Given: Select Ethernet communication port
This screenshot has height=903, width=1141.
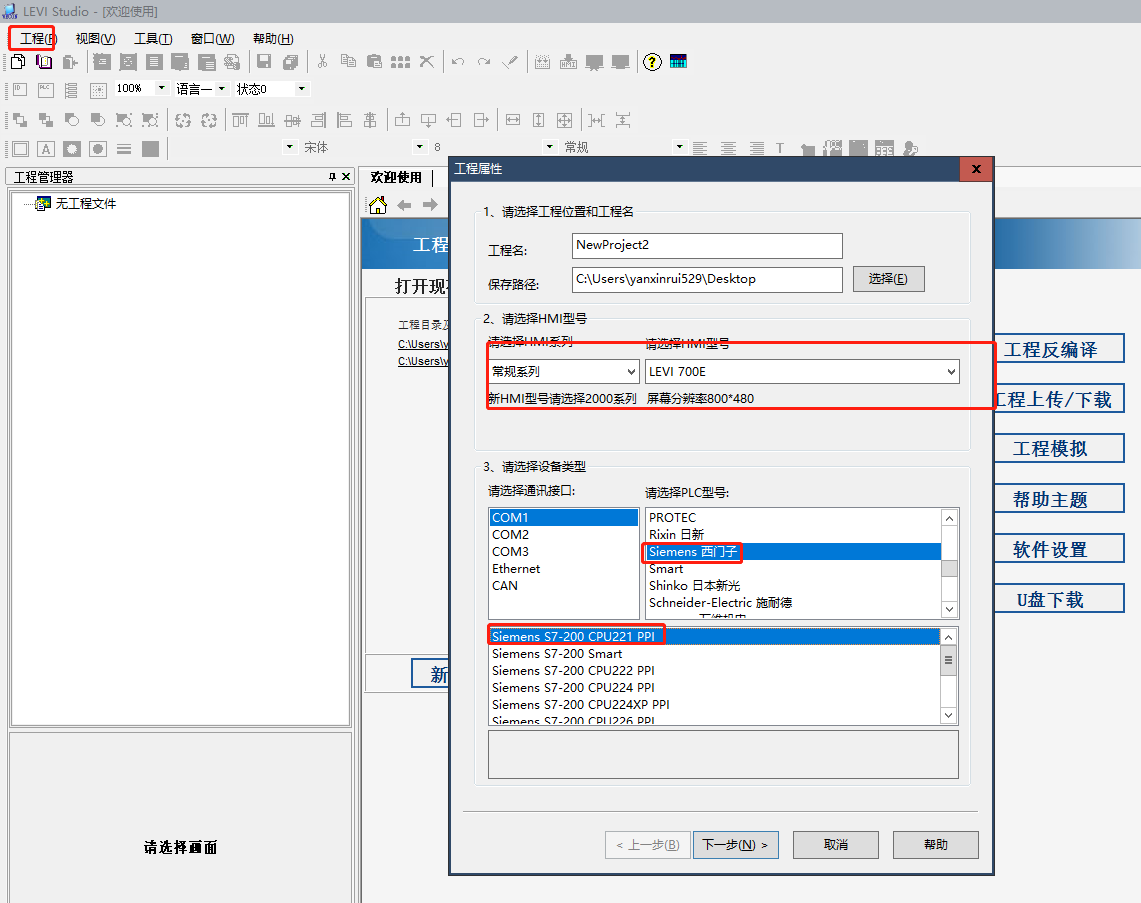Looking at the screenshot, I should point(563,569).
